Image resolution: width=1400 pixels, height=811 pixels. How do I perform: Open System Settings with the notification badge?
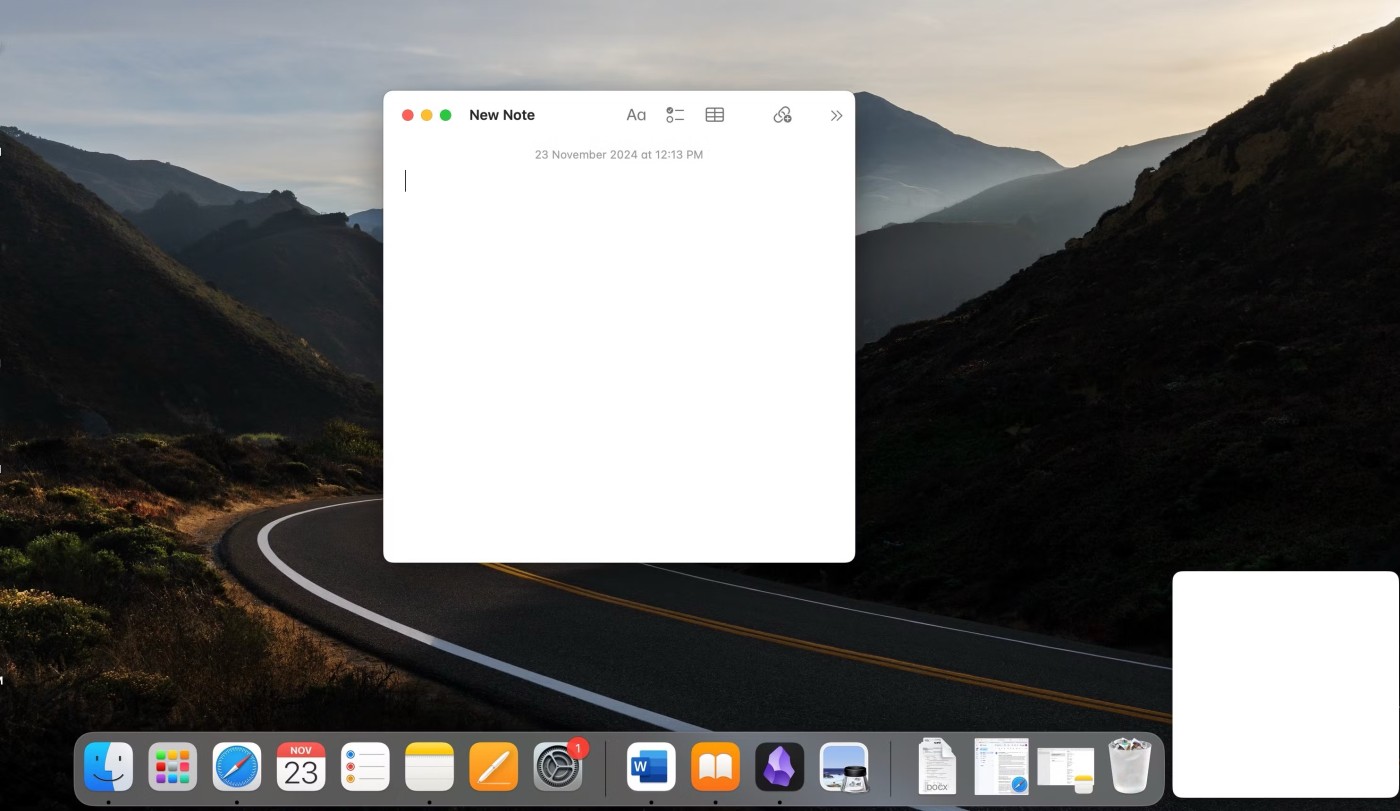557,767
